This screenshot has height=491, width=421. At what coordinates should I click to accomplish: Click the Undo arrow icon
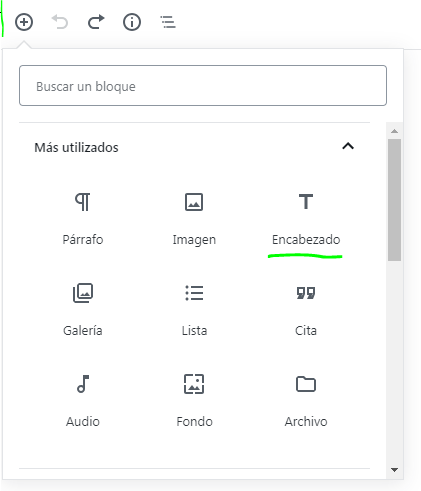coord(60,22)
